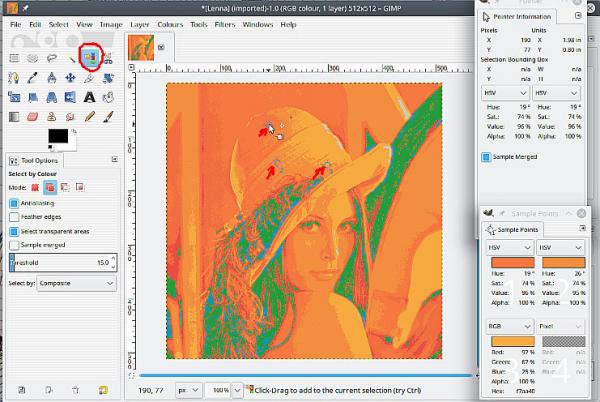Open right HSV dropdown in Pointer Information

[556, 93]
